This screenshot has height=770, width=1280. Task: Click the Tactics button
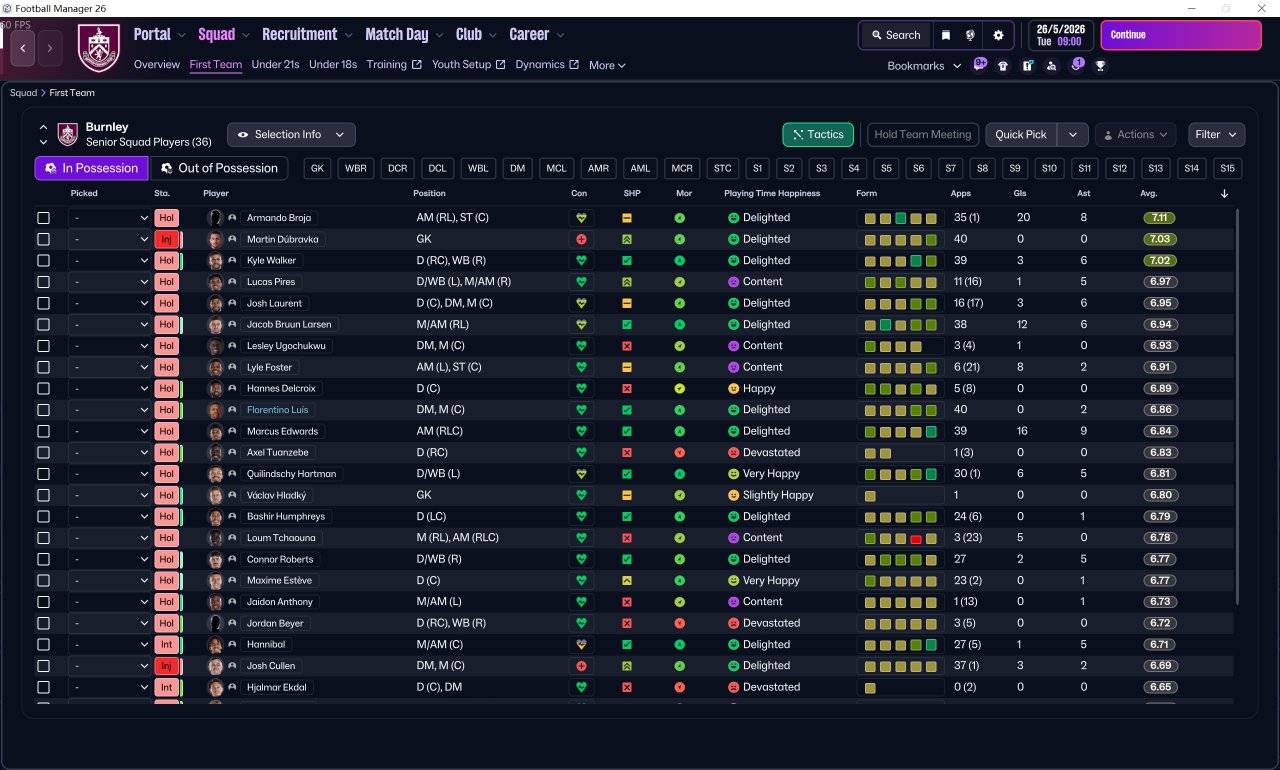(x=817, y=135)
